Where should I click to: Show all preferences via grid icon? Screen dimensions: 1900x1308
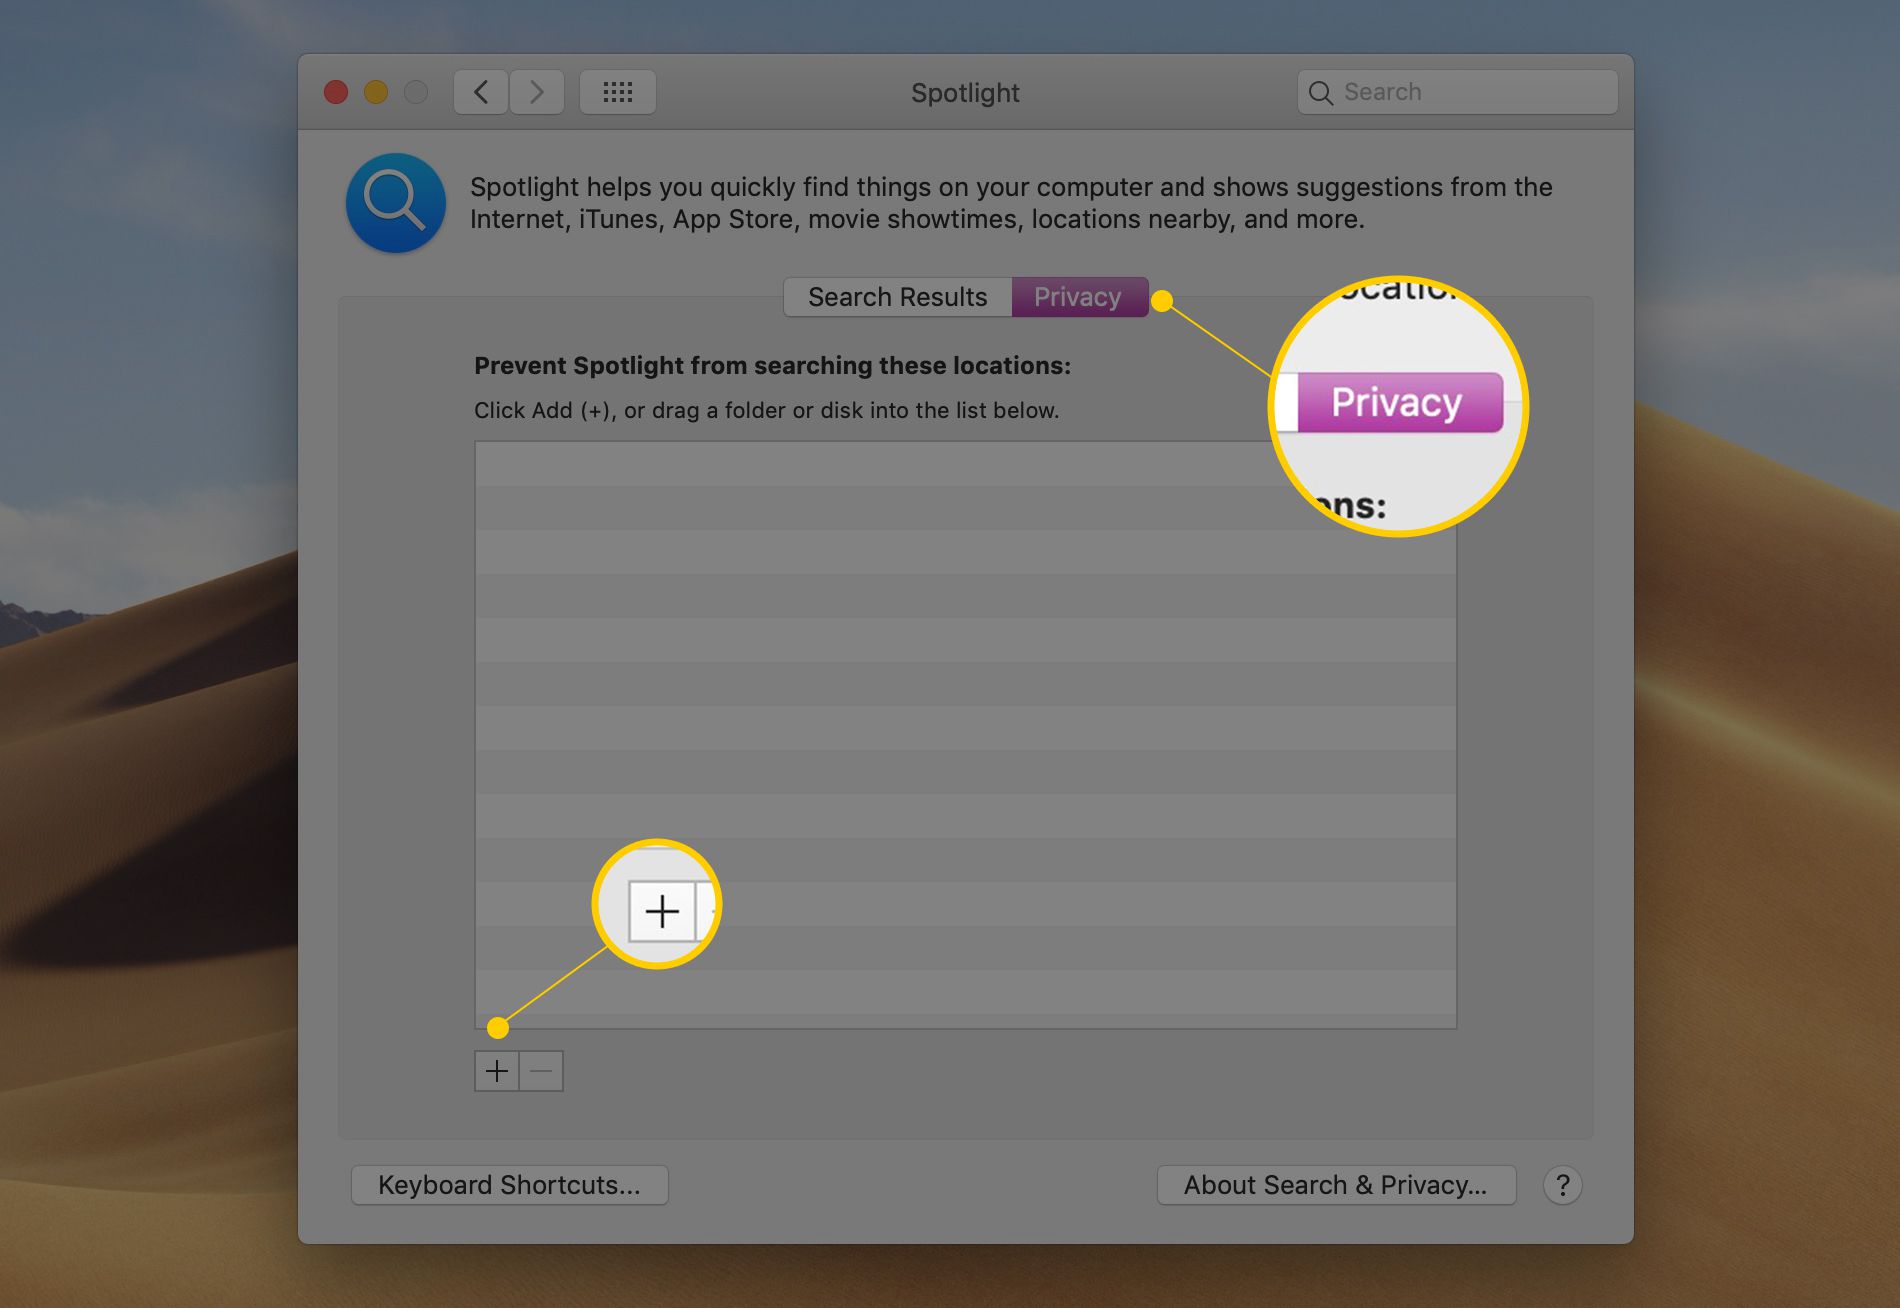point(618,92)
